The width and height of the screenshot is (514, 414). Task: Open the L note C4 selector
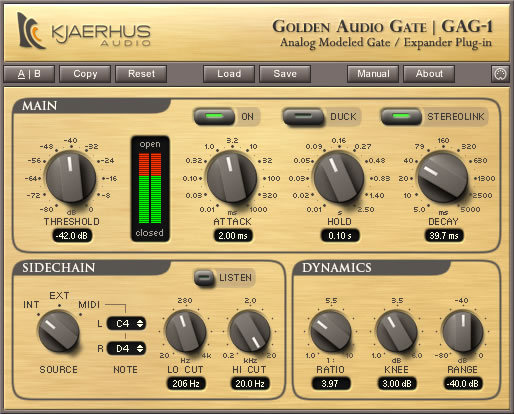[126, 323]
